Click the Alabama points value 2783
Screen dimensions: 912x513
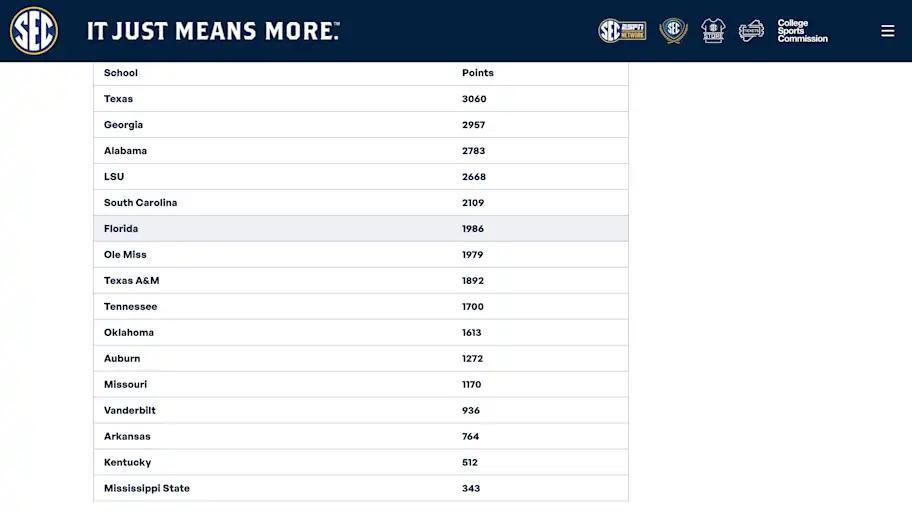pyautogui.click(x=473, y=151)
